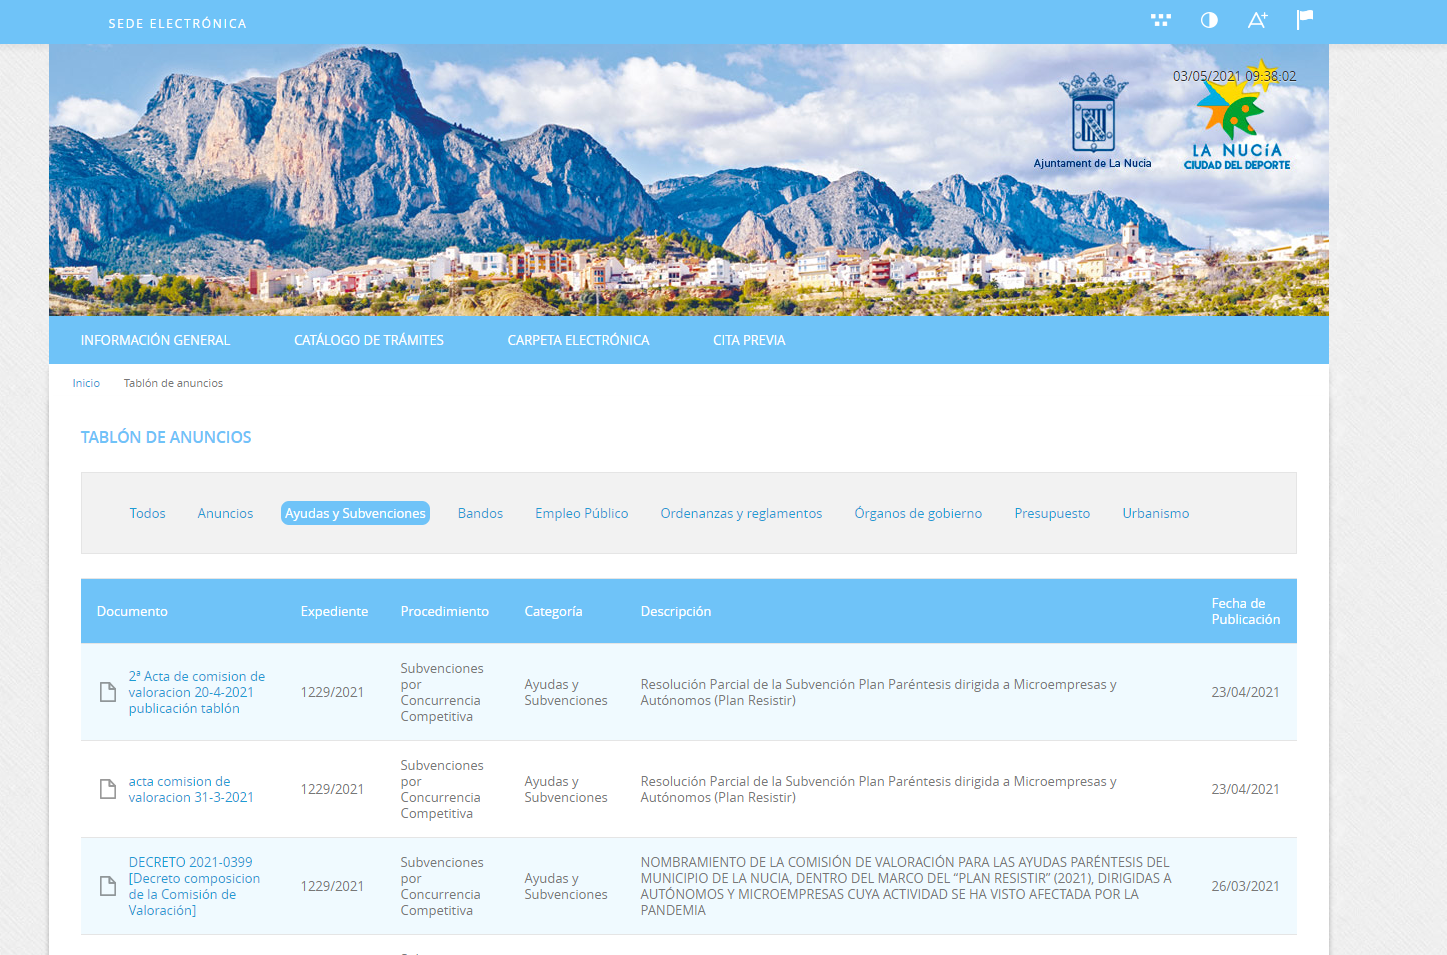Toggle high contrast mode icon
The width and height of the screenshot is (1447, 955).
(1209, 20)
